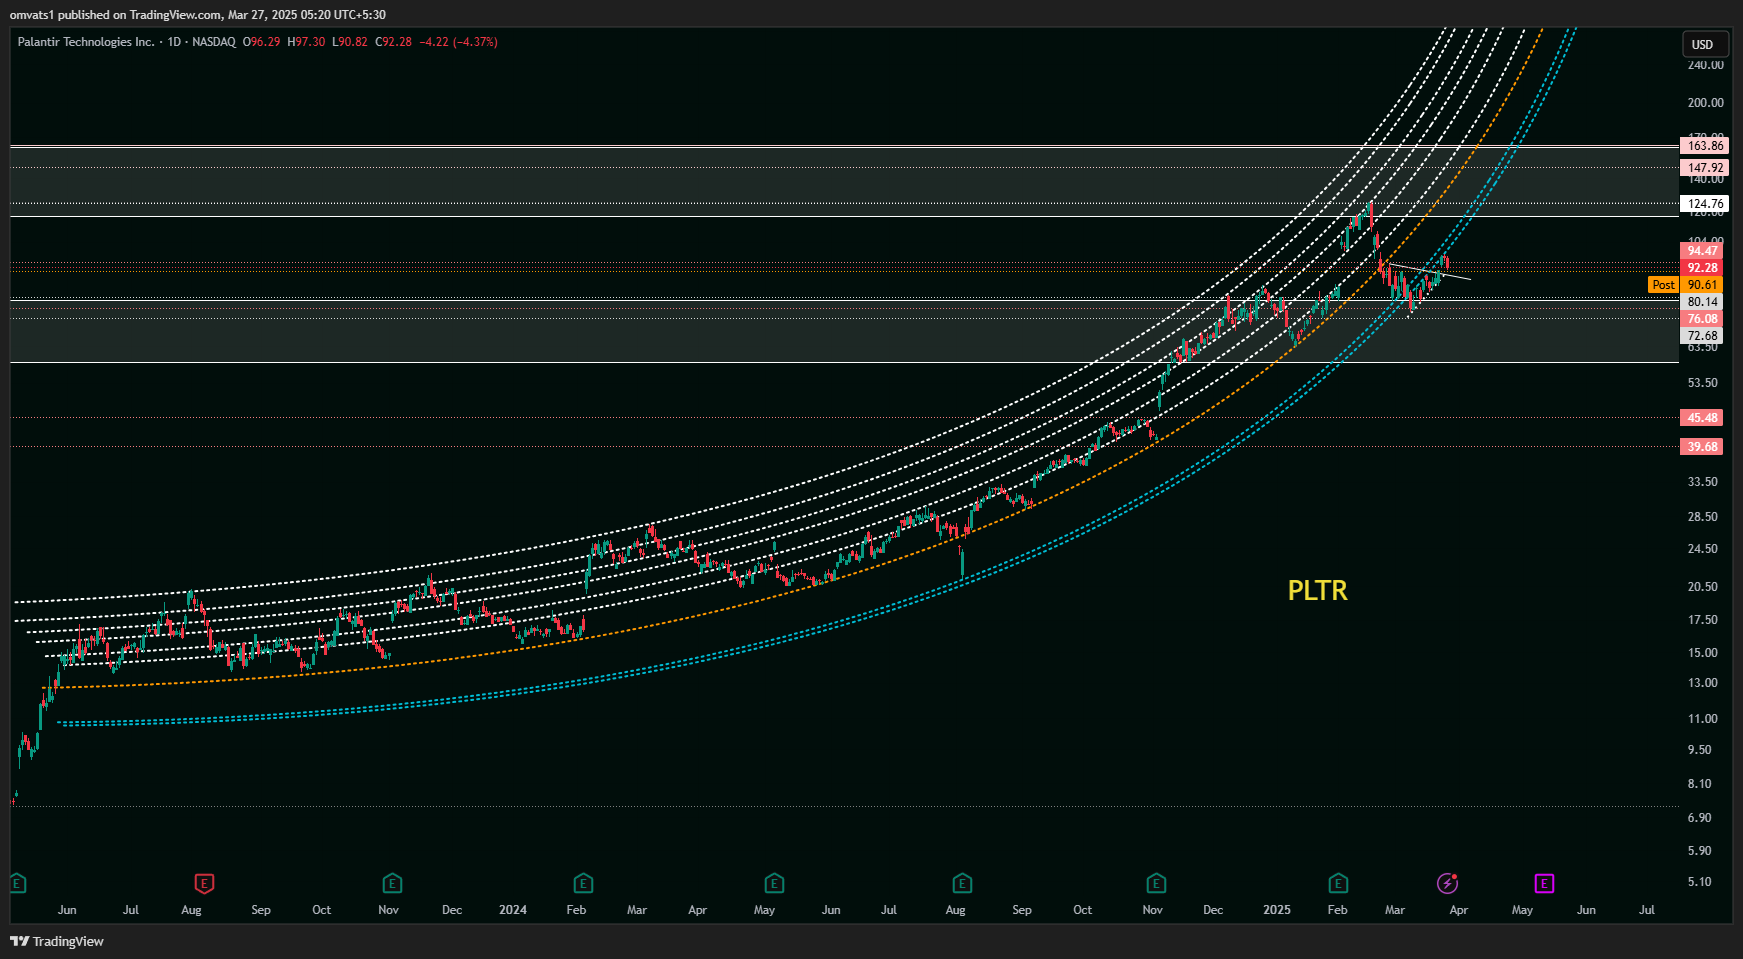Click the purple lightning event icon before Apr
The height and width of the screenshot is (959, 1743).
click(x=1447, y=883)
